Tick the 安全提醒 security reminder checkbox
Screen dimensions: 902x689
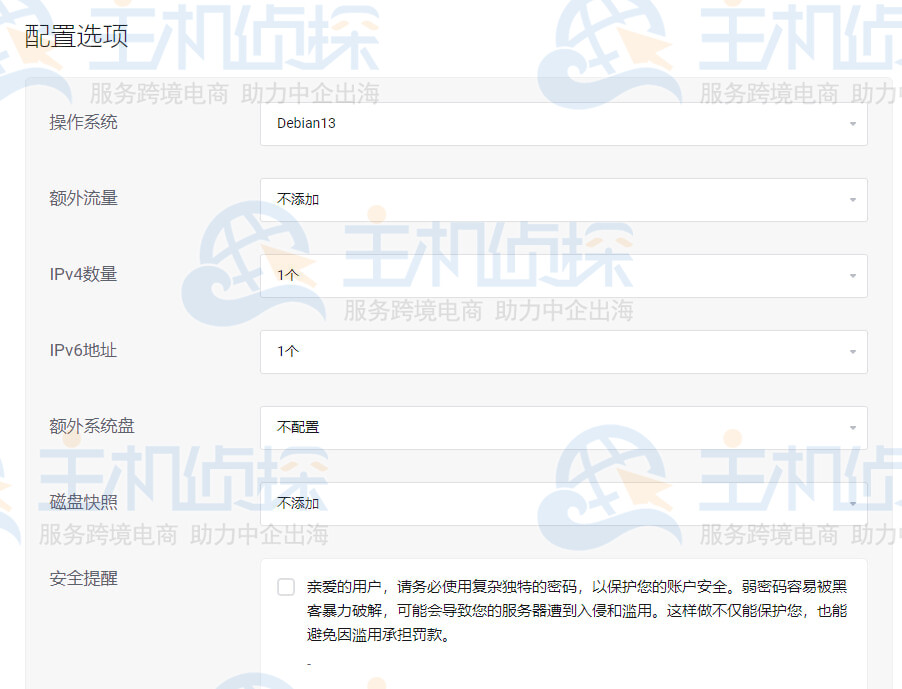pyautogui.click(x=286, y=587)
